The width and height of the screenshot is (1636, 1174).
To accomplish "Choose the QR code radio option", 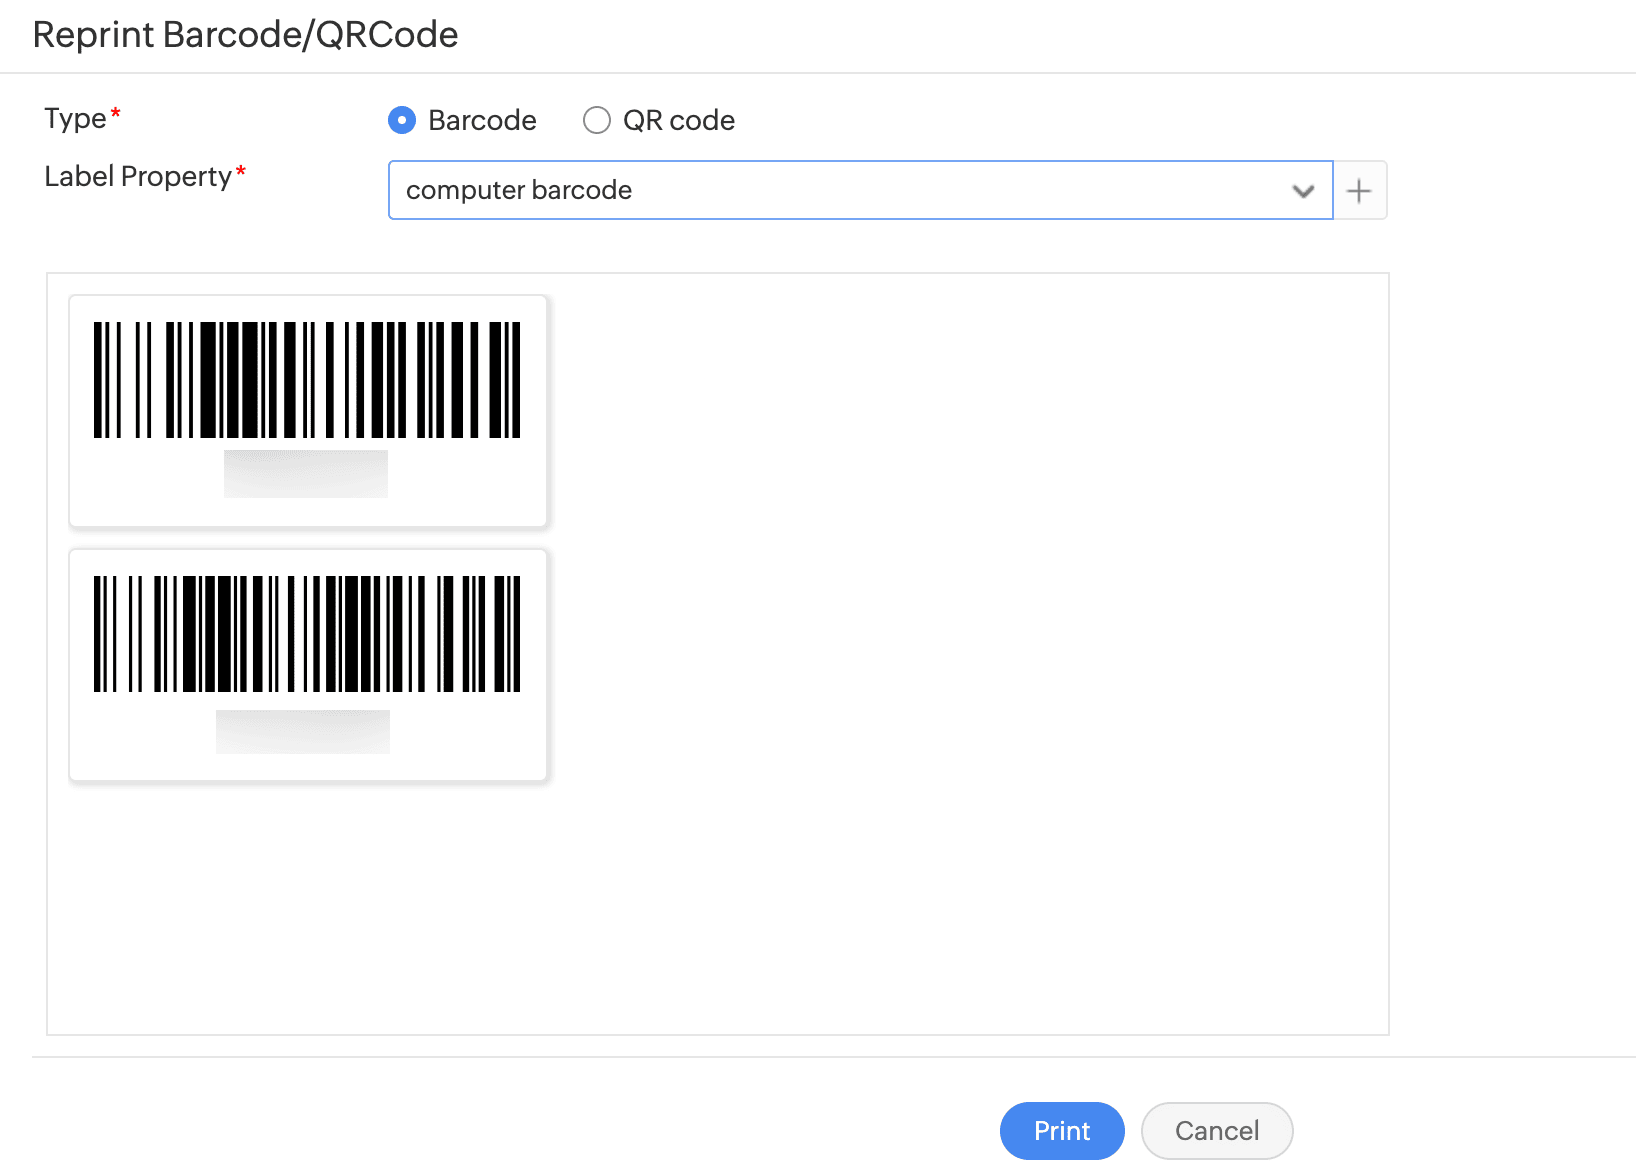I will [x=597, y=121].
